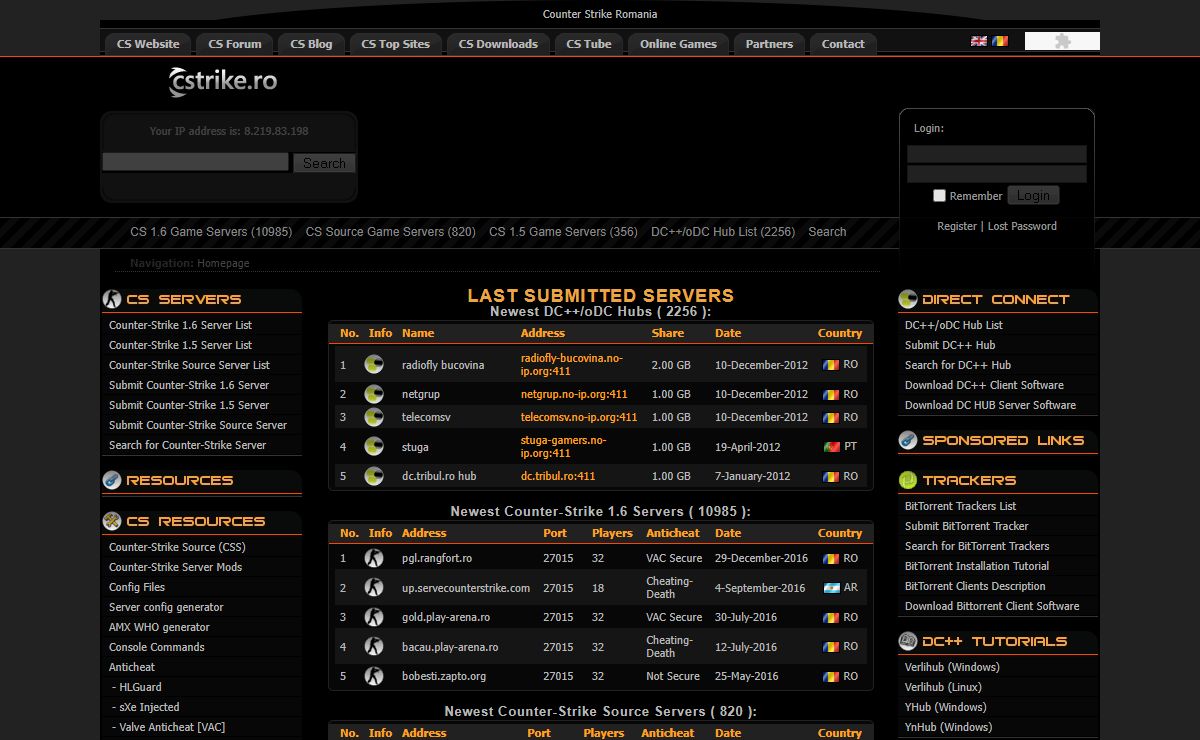Open the Partners tab
This screenshot has height=740, width=1200.
769,44
